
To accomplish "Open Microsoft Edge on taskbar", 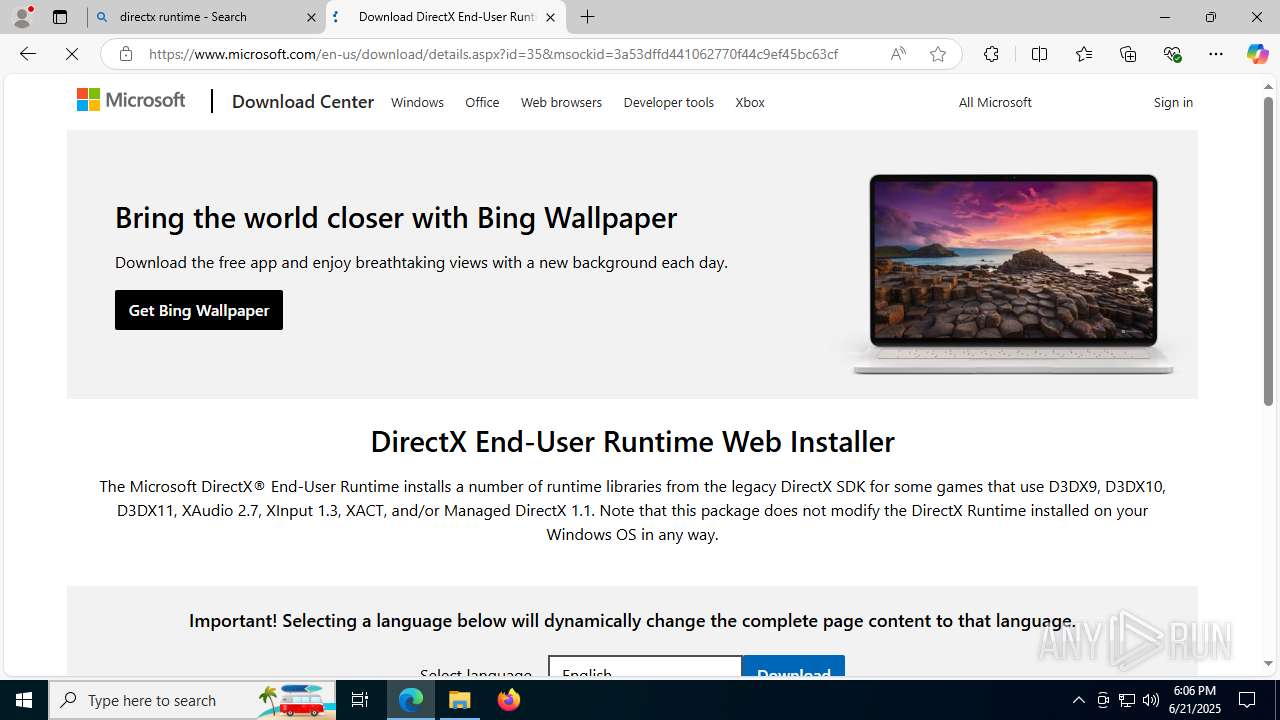I will (x=411, y=700).
